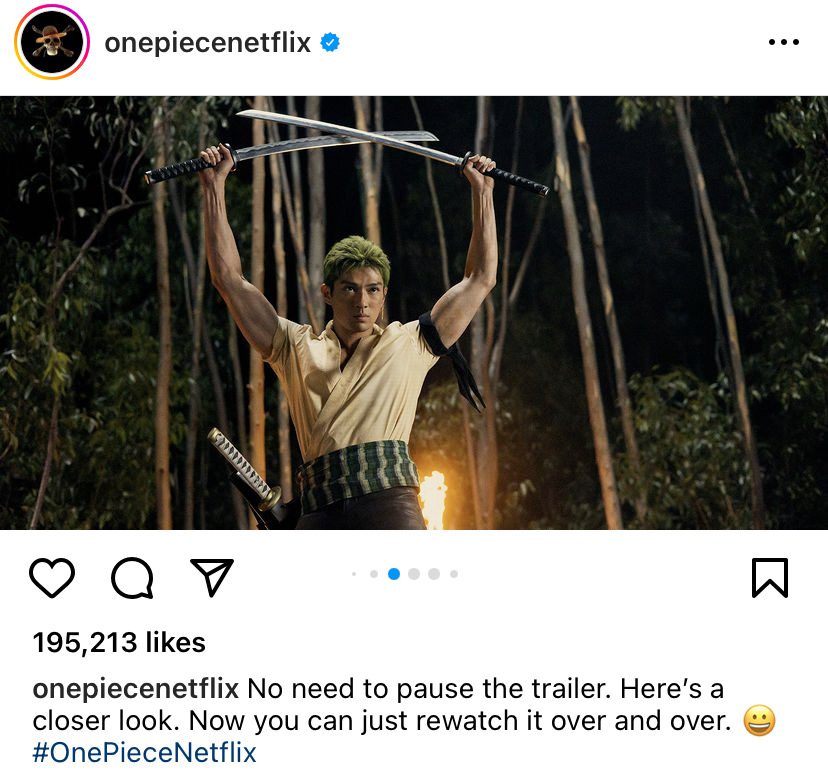Jump to the last tiny carousel dot on the right
The width and height of the screenshot is (828, 776).
point(454,574)
